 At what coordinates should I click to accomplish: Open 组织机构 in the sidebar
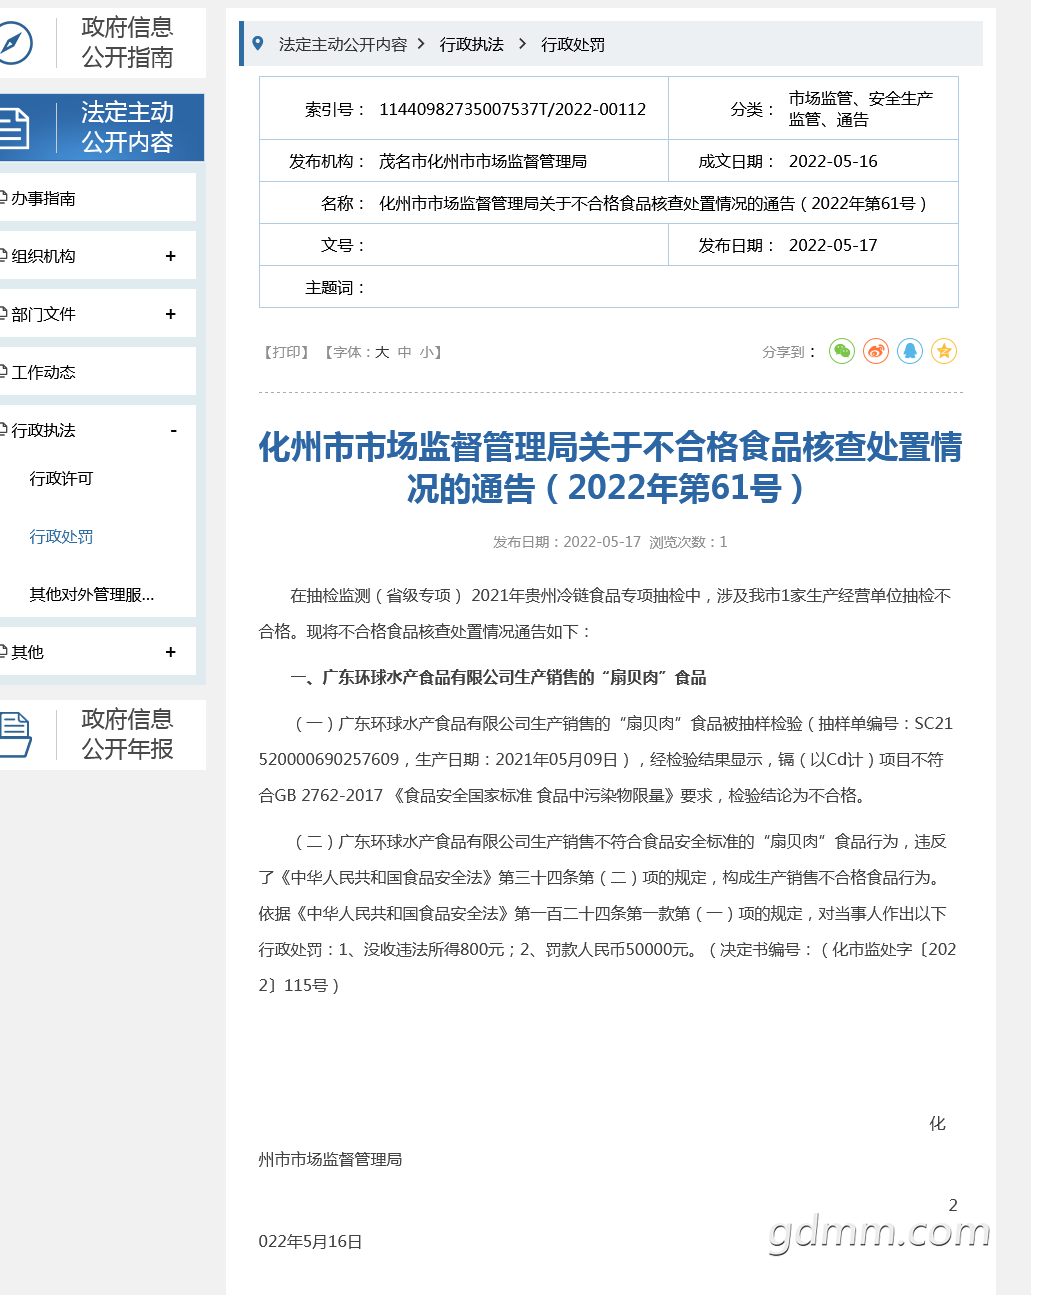[43, 256]
